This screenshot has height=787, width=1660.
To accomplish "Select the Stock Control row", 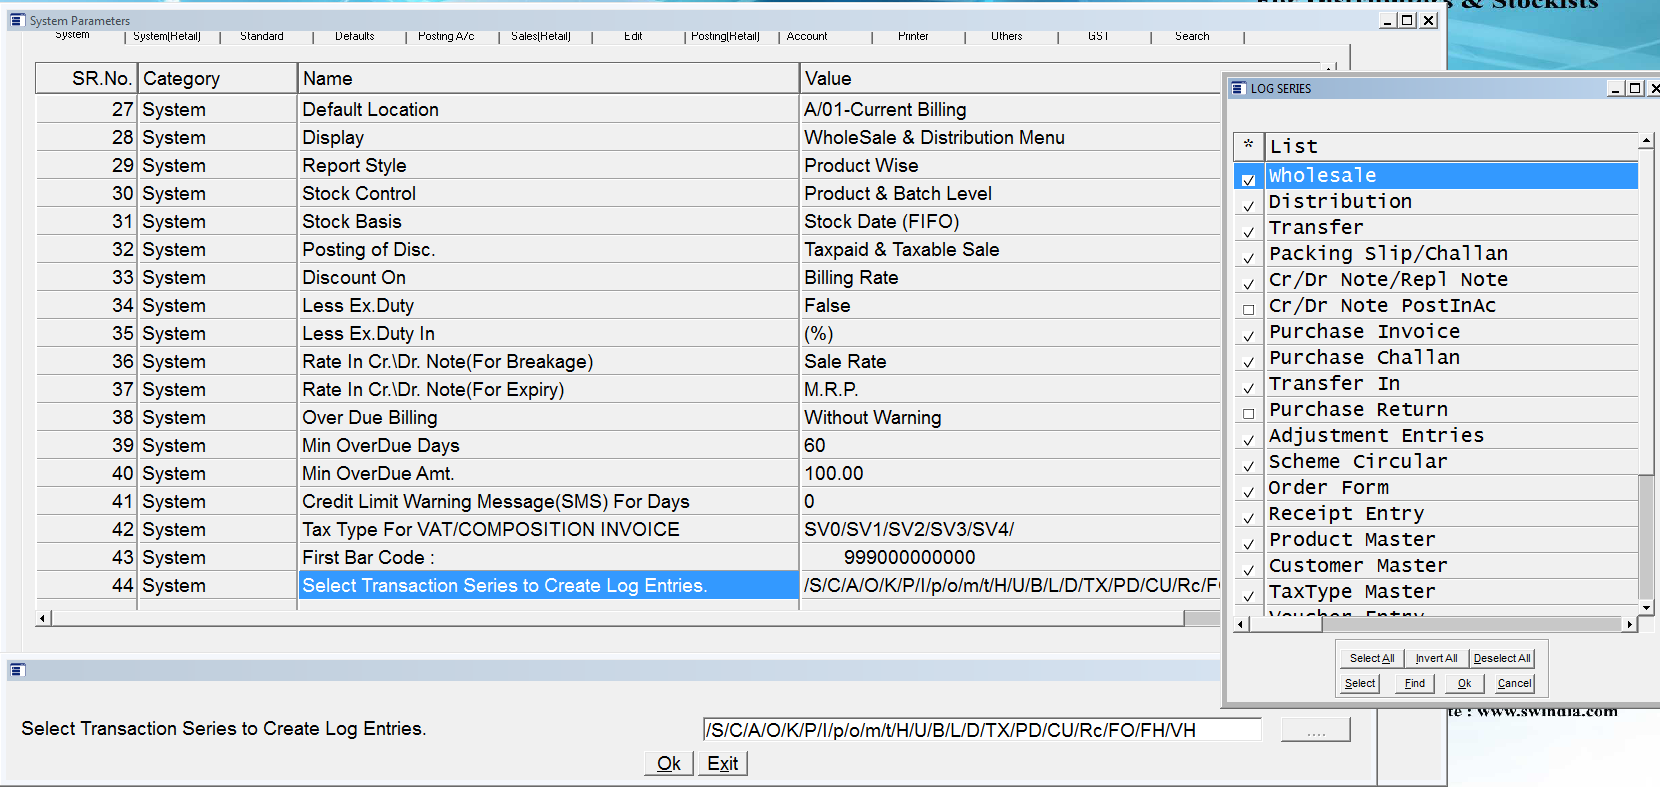I will [628, 193].
